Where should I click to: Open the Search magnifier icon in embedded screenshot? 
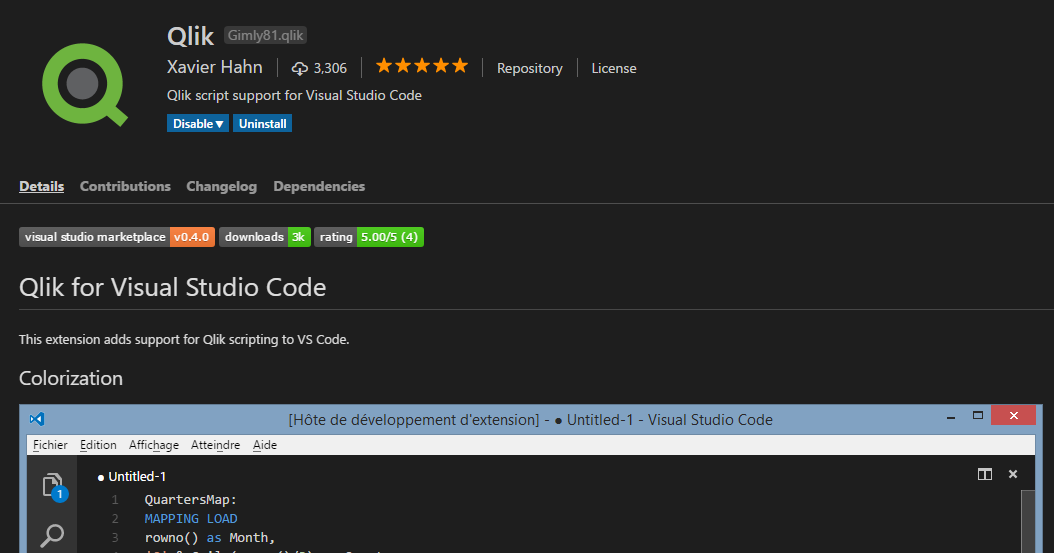(52, 536)
